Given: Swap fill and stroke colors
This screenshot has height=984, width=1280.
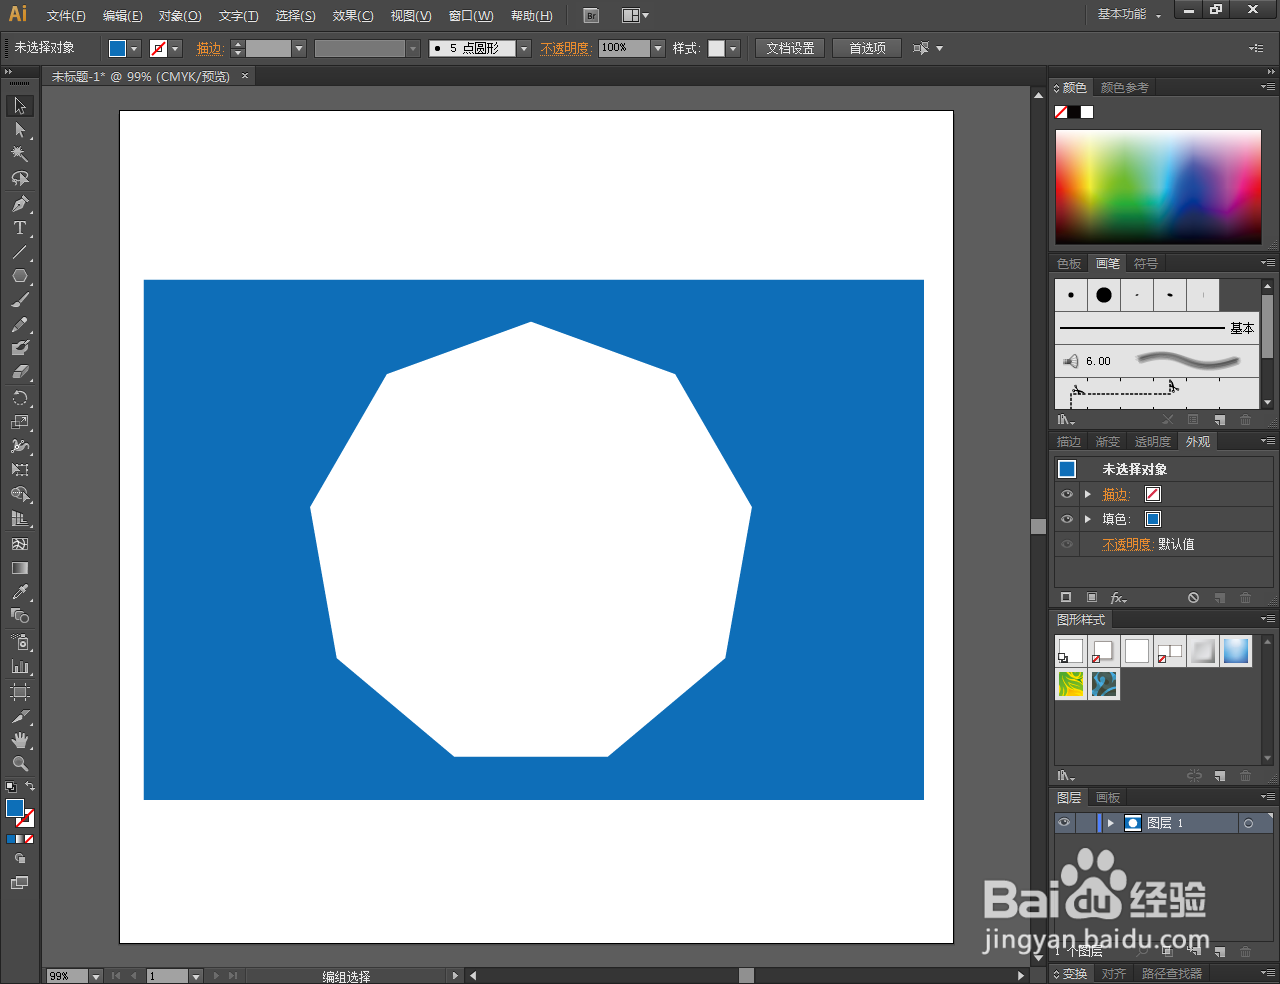Looking at the screenshot, I should click(x=30, y=787).
